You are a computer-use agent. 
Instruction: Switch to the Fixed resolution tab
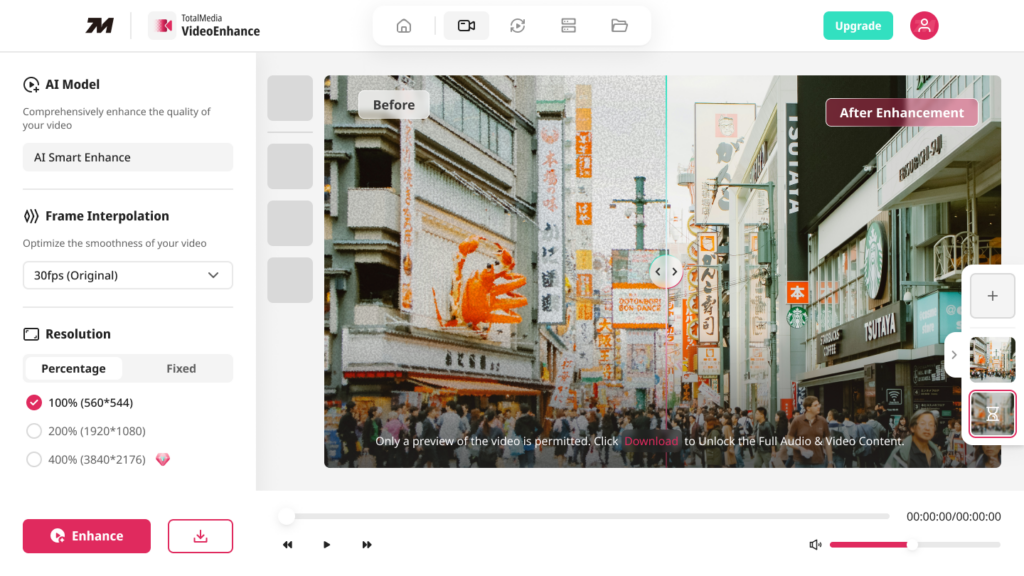(x=181, y=369)
